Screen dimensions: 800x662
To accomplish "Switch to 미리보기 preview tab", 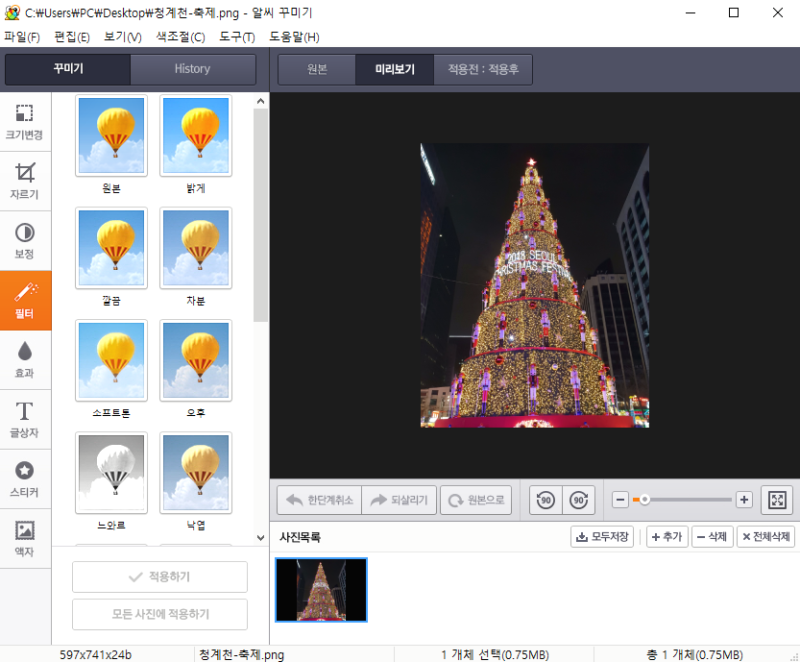I will [394, 69].
